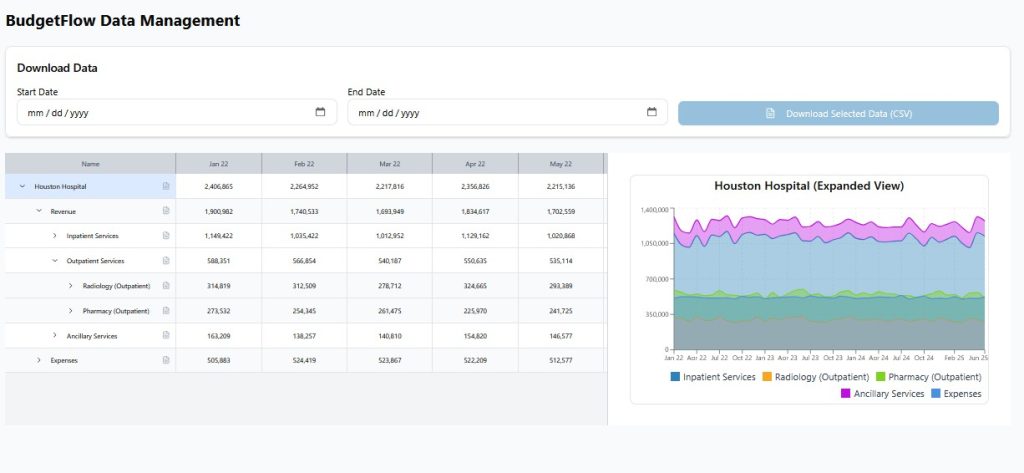Toggle the Inpatient Services legend entry

pos(712,377)
